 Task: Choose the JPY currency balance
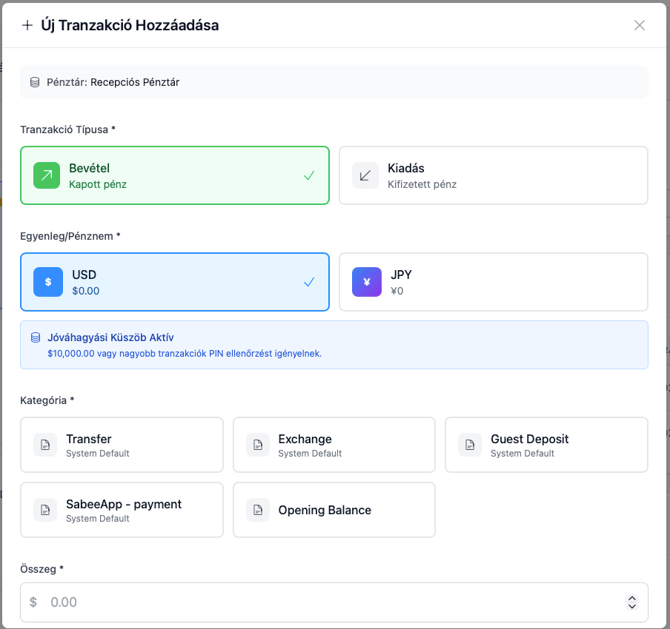493,282
